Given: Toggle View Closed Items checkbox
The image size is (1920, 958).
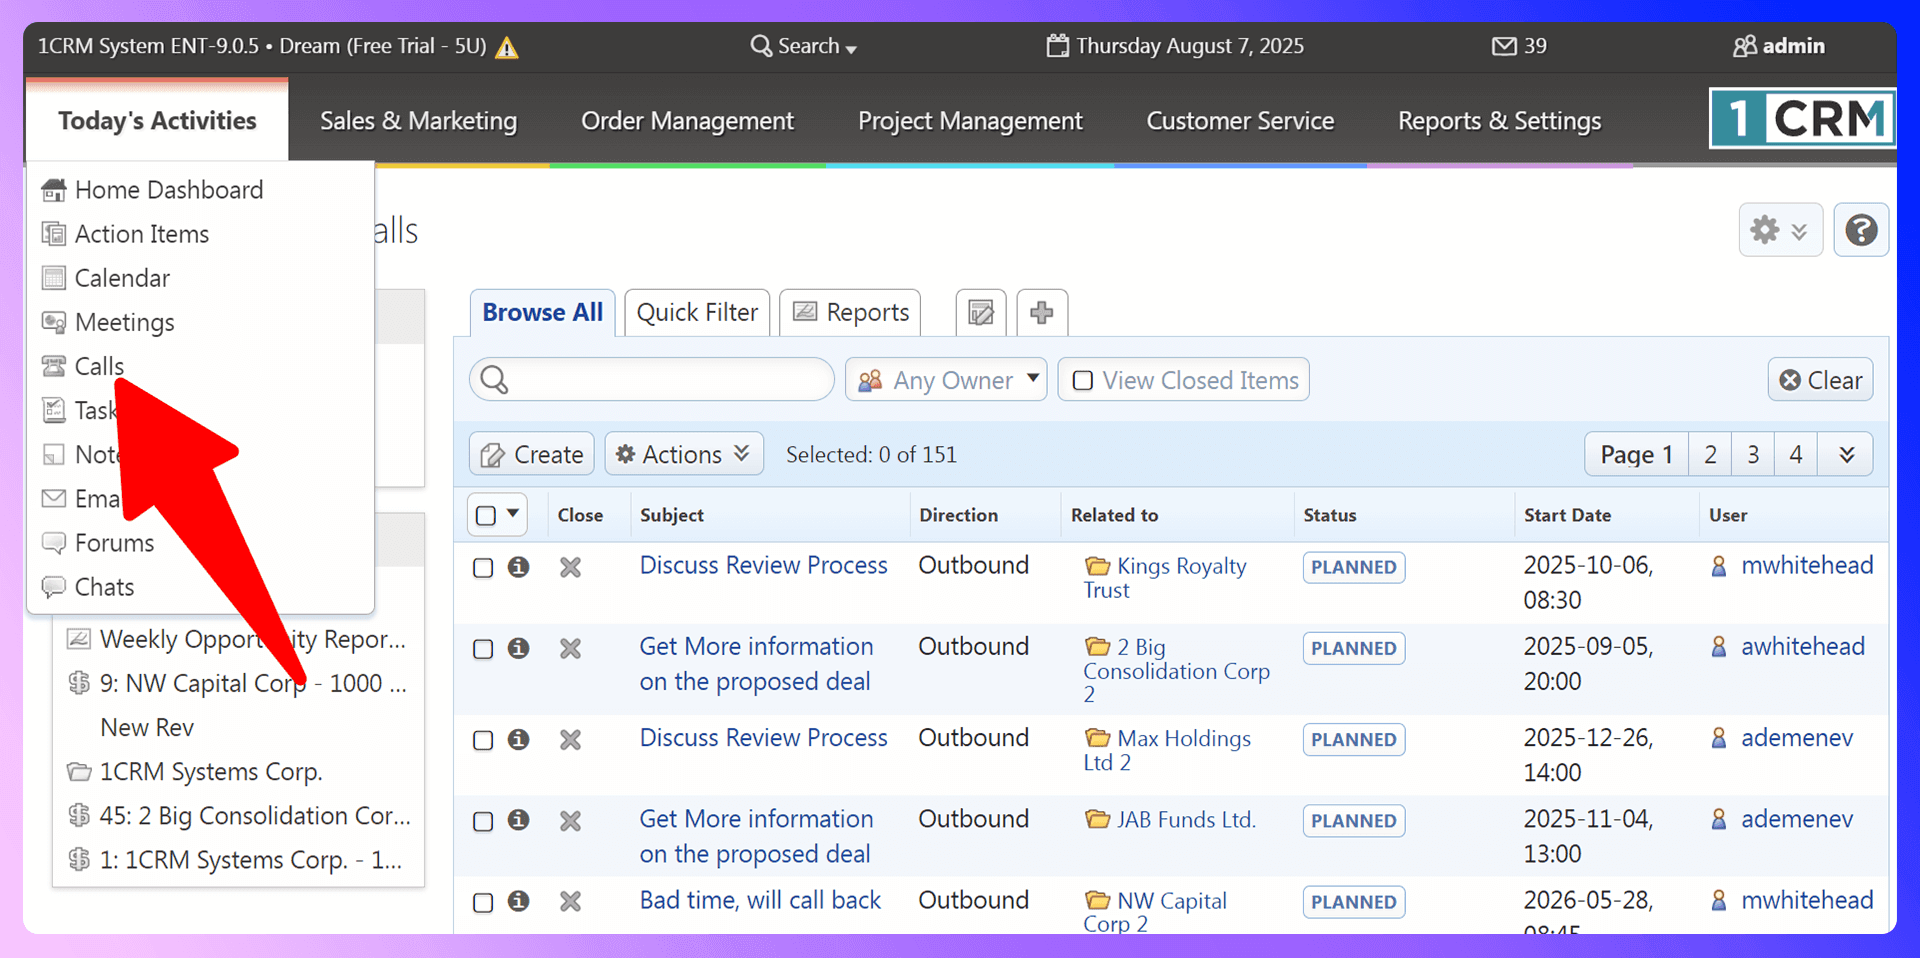Looking at the screenshot, I should [1082, 381].
